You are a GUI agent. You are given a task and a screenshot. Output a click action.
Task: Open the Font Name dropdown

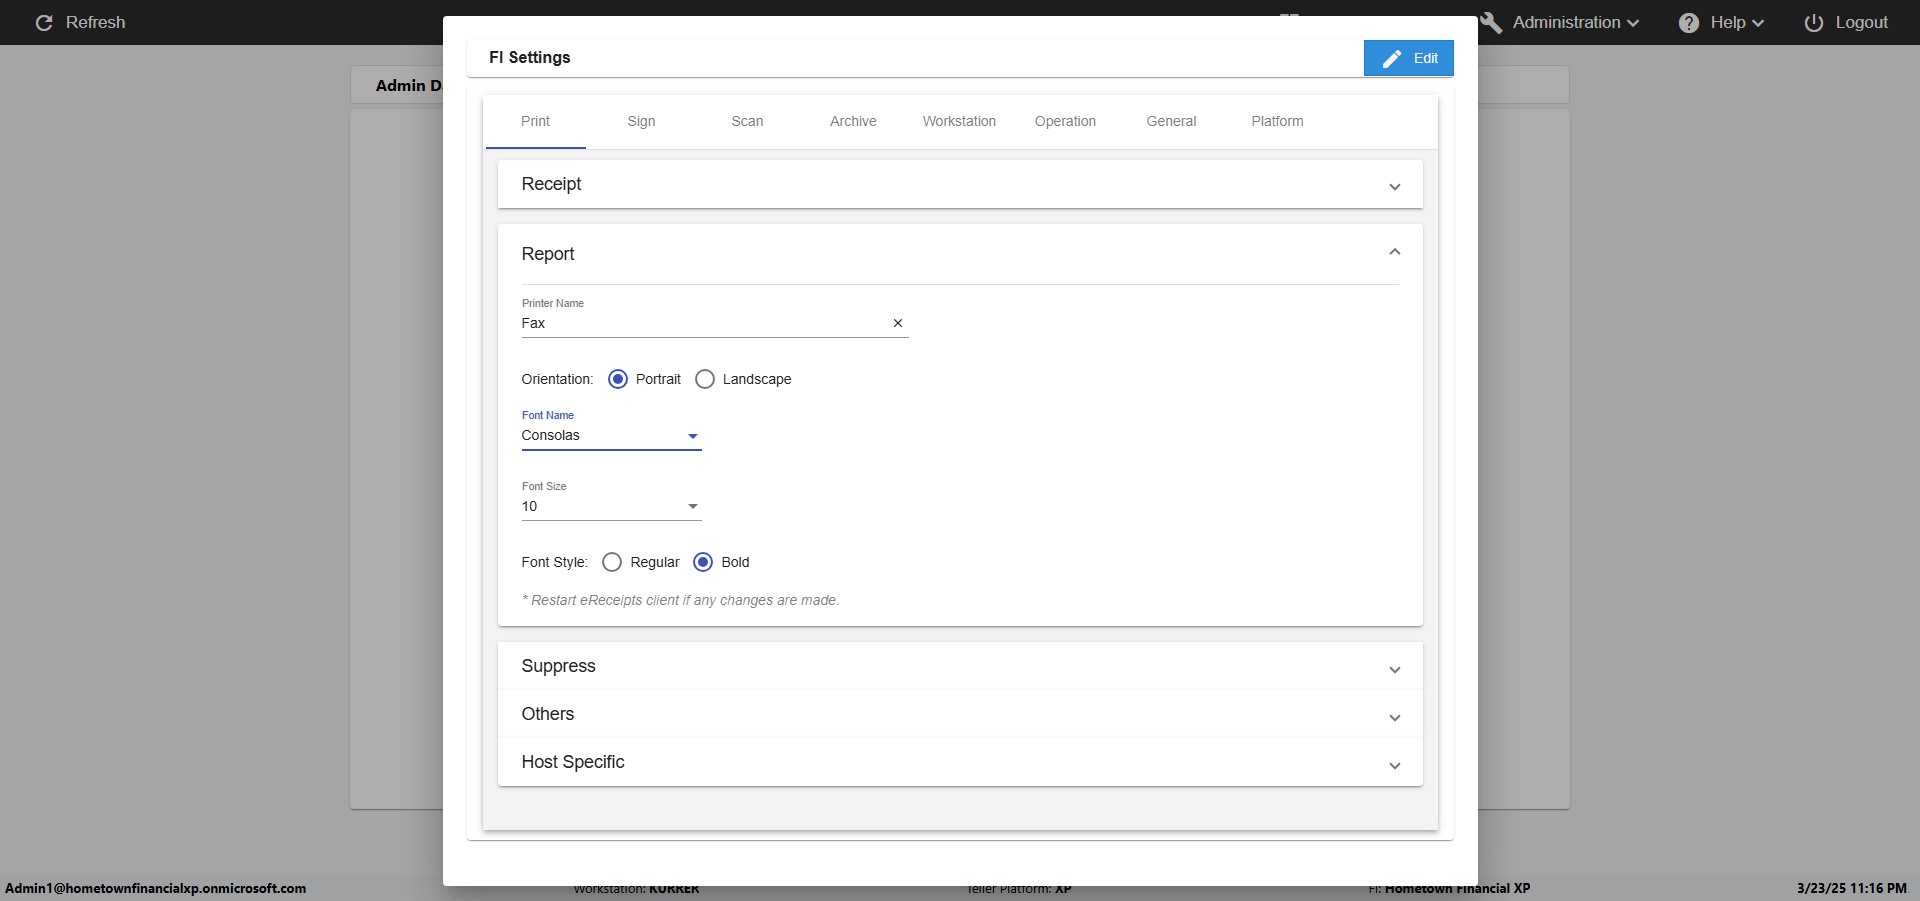click(692, 436)
